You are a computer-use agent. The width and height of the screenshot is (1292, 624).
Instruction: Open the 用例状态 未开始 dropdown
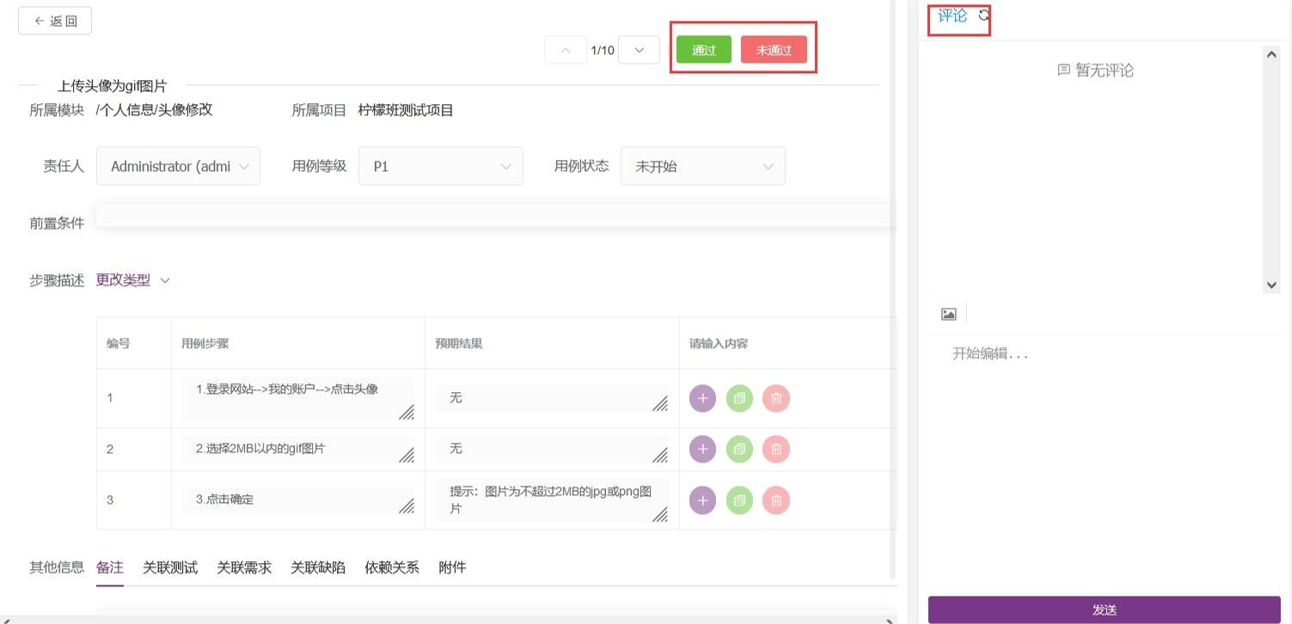coord(703,166)
